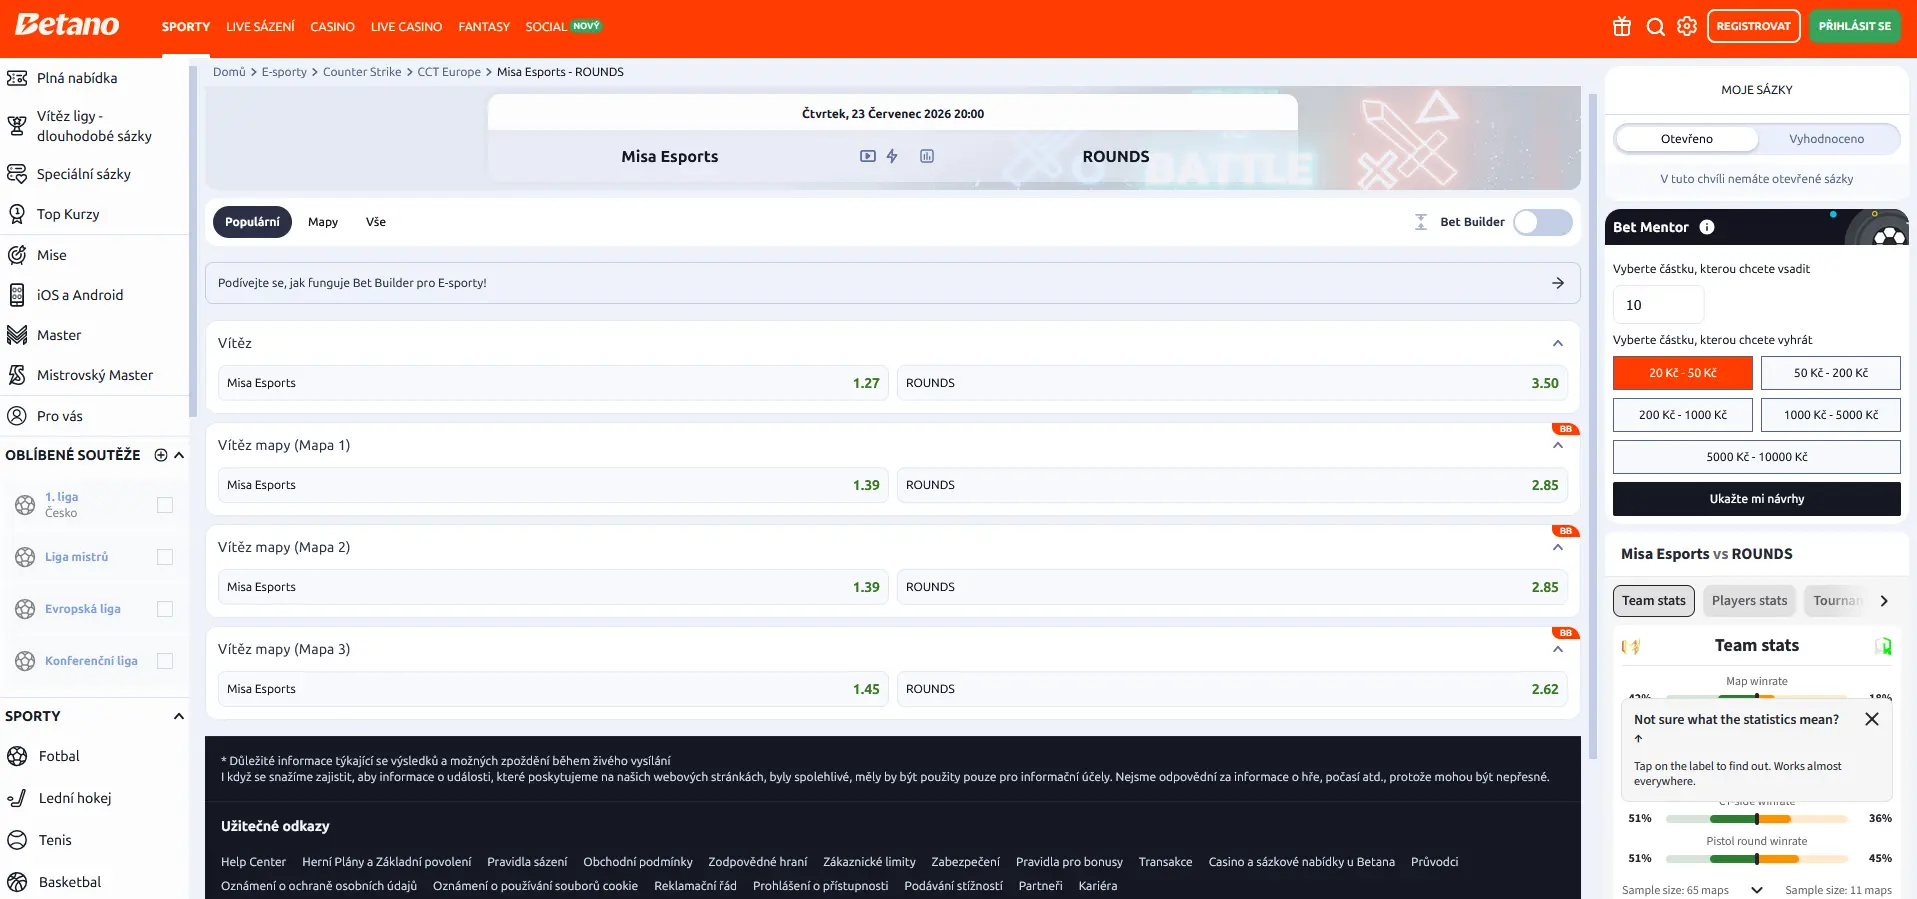Screen dimensions: 1917x899
Task: Open the FANTASY menu
Action: coord(484,27)
